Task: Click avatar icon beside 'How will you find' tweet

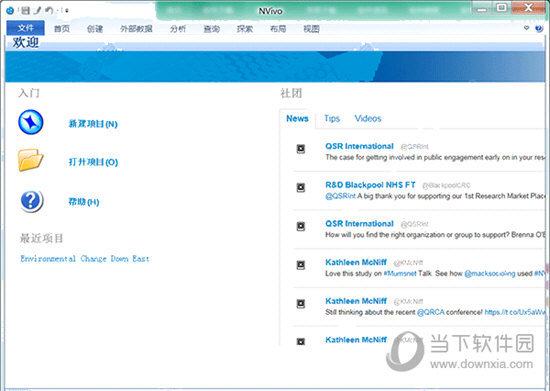Action: point(301,226)
